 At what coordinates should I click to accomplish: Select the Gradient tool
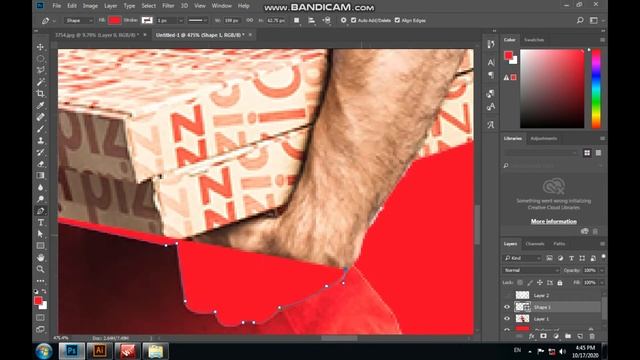[x=40, y=176]
